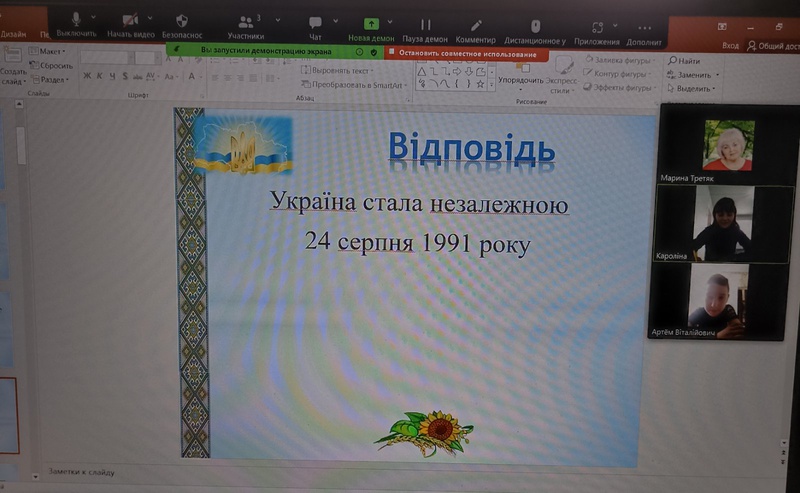Show Участники participants panel
The height and width of the screenshot is (493, 800).
point(246,28)
